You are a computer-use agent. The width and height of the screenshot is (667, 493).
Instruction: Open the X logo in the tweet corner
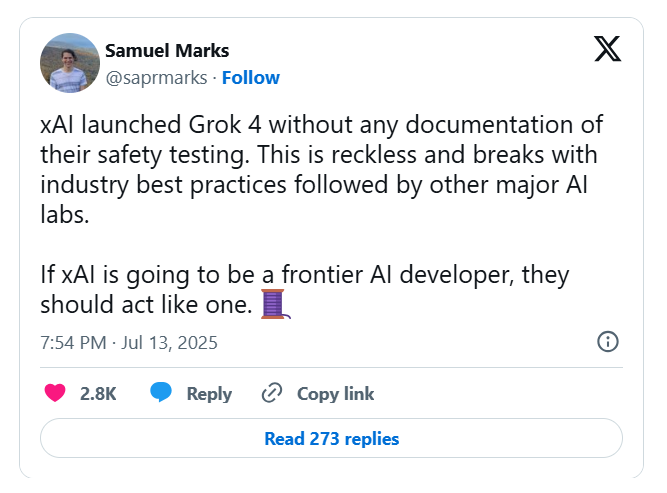[x=607, y=49]
